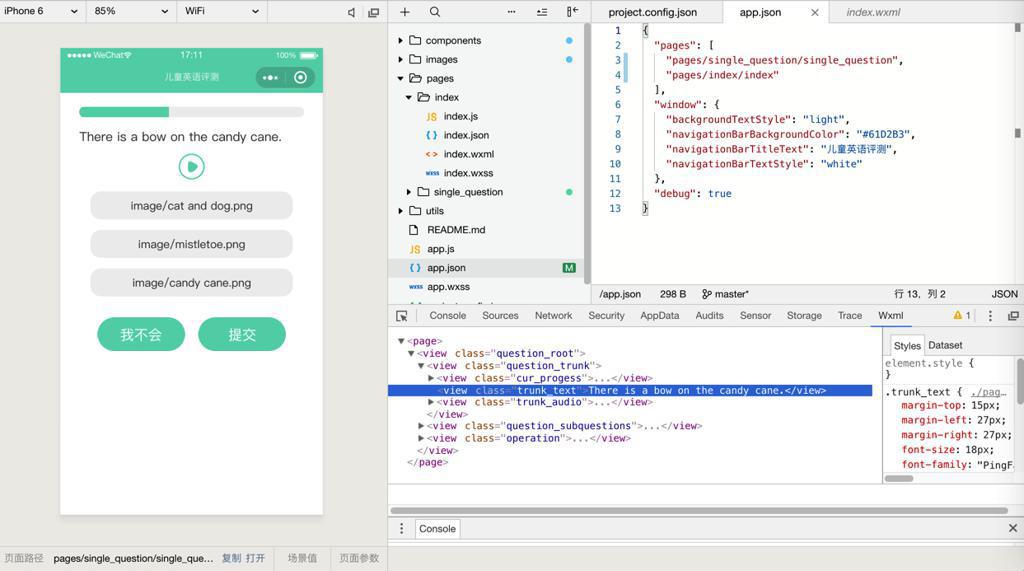
Task: Close the app.json editor tab
Action: click(x=814, y=12)
